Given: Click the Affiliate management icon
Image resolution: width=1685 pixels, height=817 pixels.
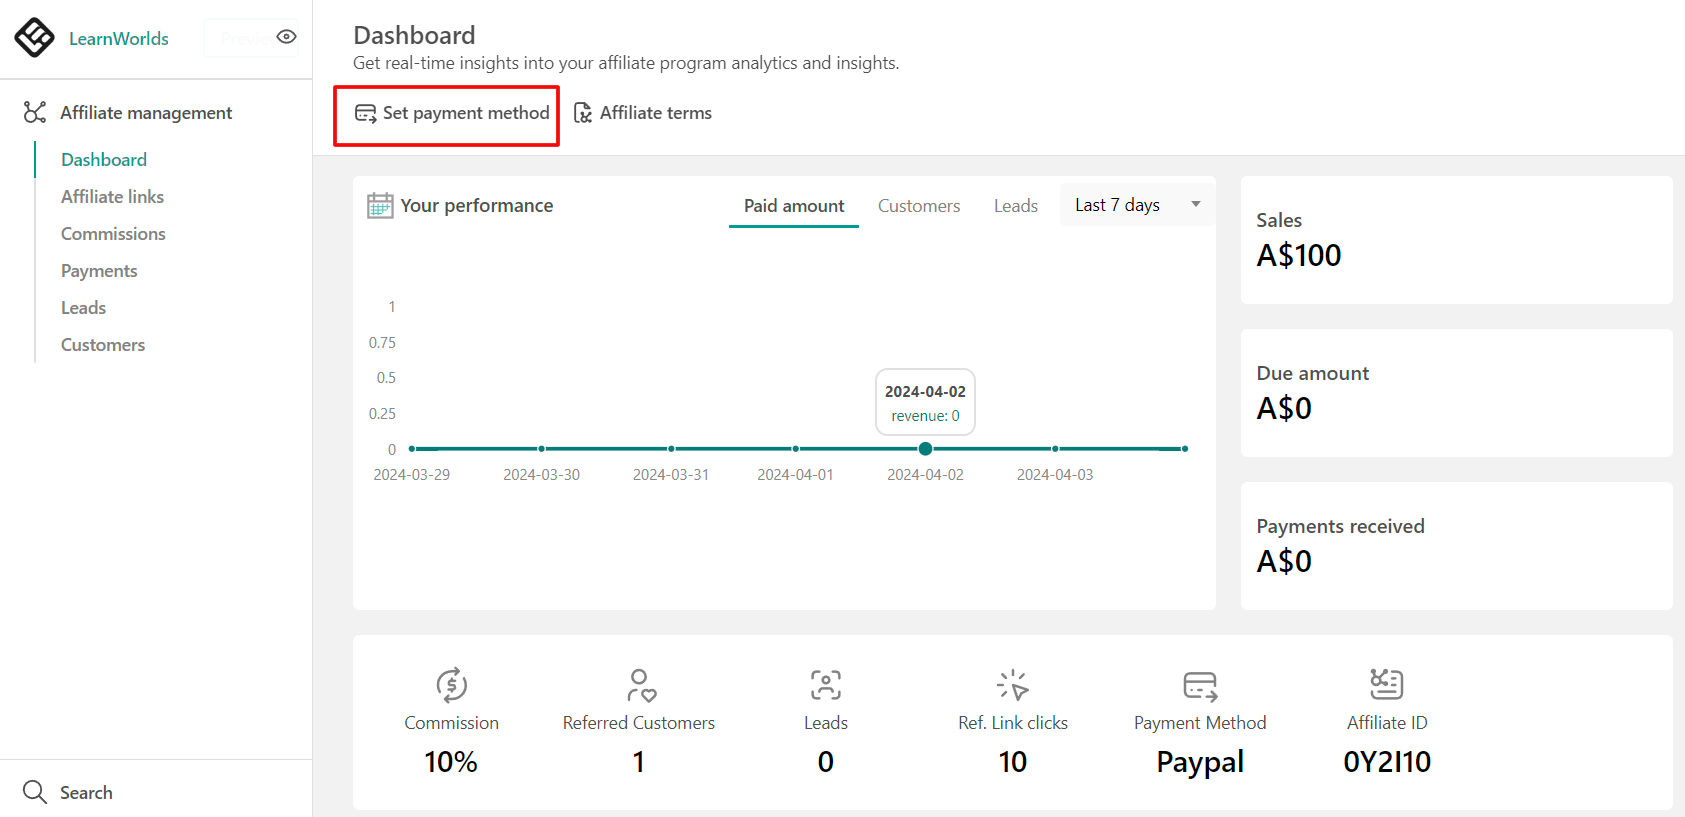Looking at the screenshot, I should [x=35, y=112].
